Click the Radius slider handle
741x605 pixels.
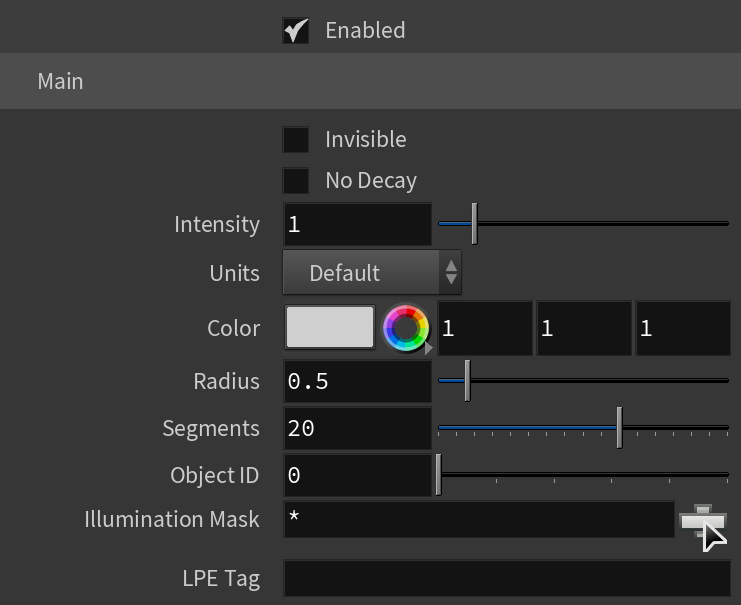click(x=467, y=380)
